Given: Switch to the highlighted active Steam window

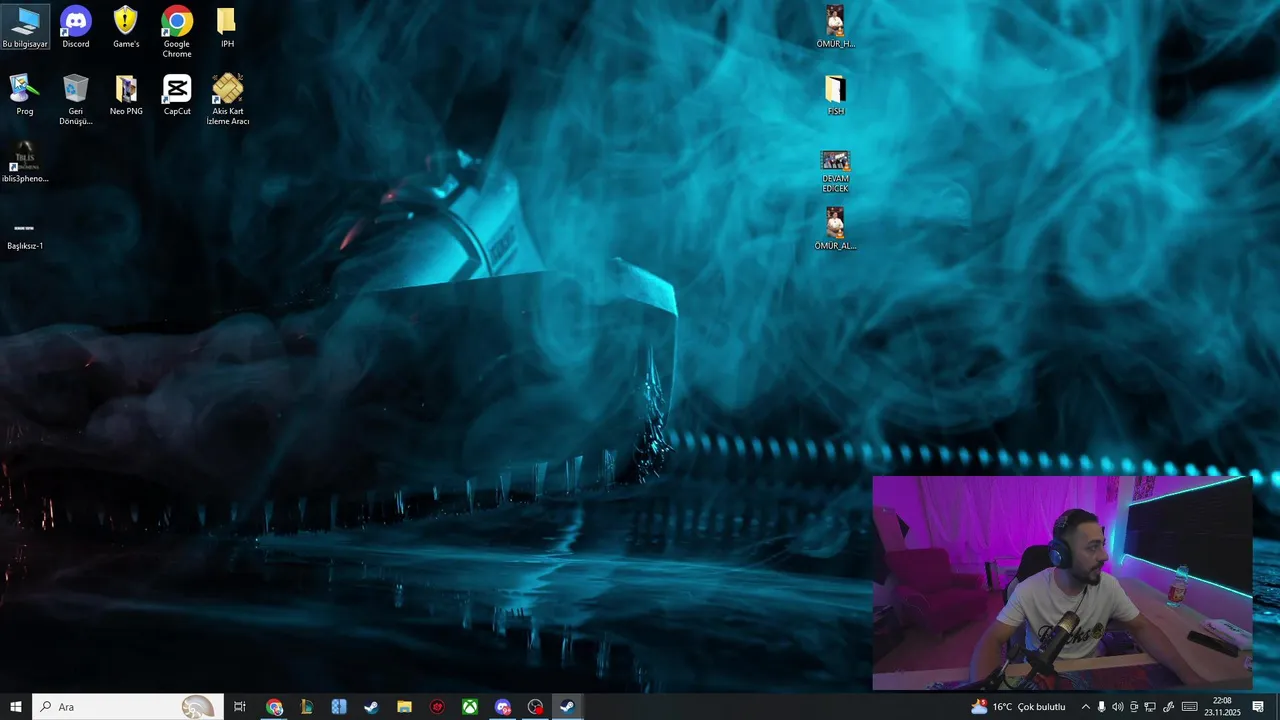Looking at the screenshot, I should pyautogui.click(x=567, y=707).
